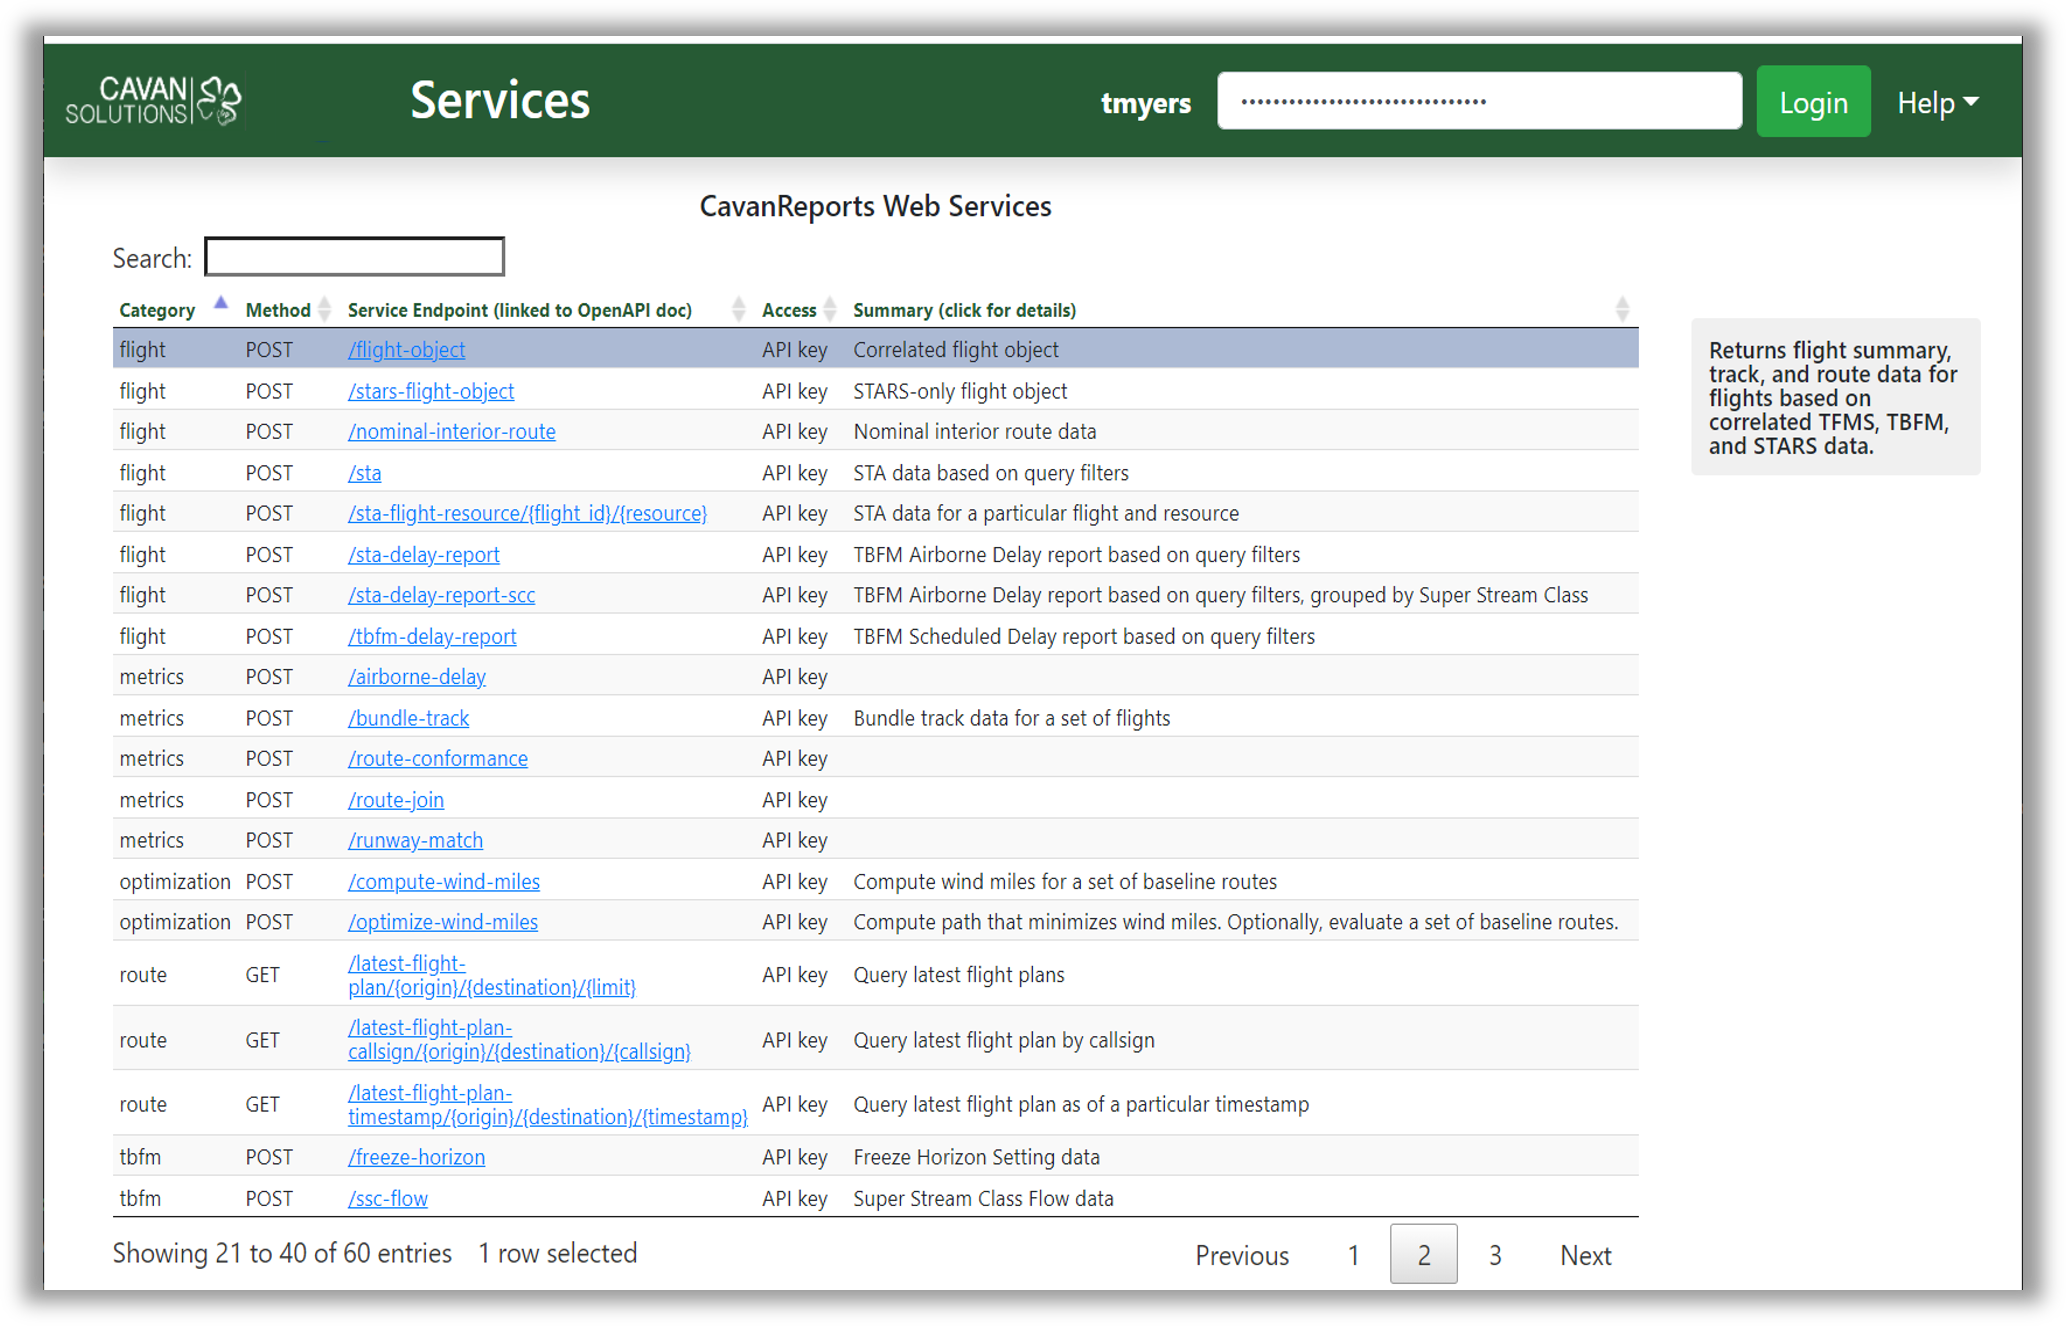Go to Previous page
The image size is (2066, 1326).
point(1241,1255)
